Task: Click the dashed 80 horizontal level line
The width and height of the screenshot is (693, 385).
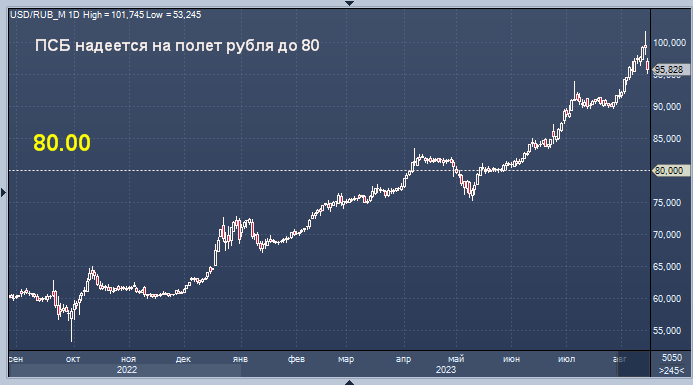Action: click(330, 170)
